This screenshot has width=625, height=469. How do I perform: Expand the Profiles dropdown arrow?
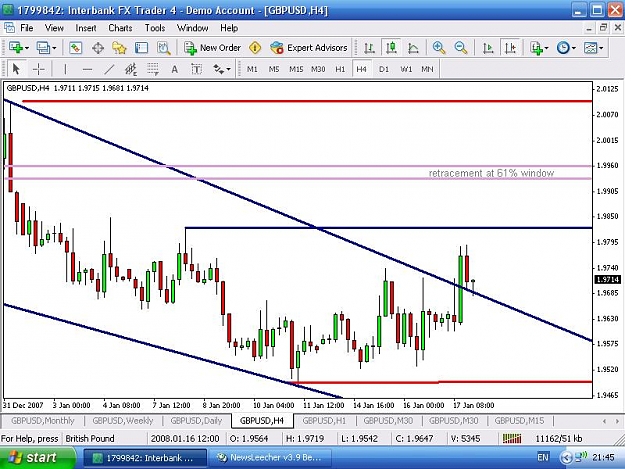54,48
